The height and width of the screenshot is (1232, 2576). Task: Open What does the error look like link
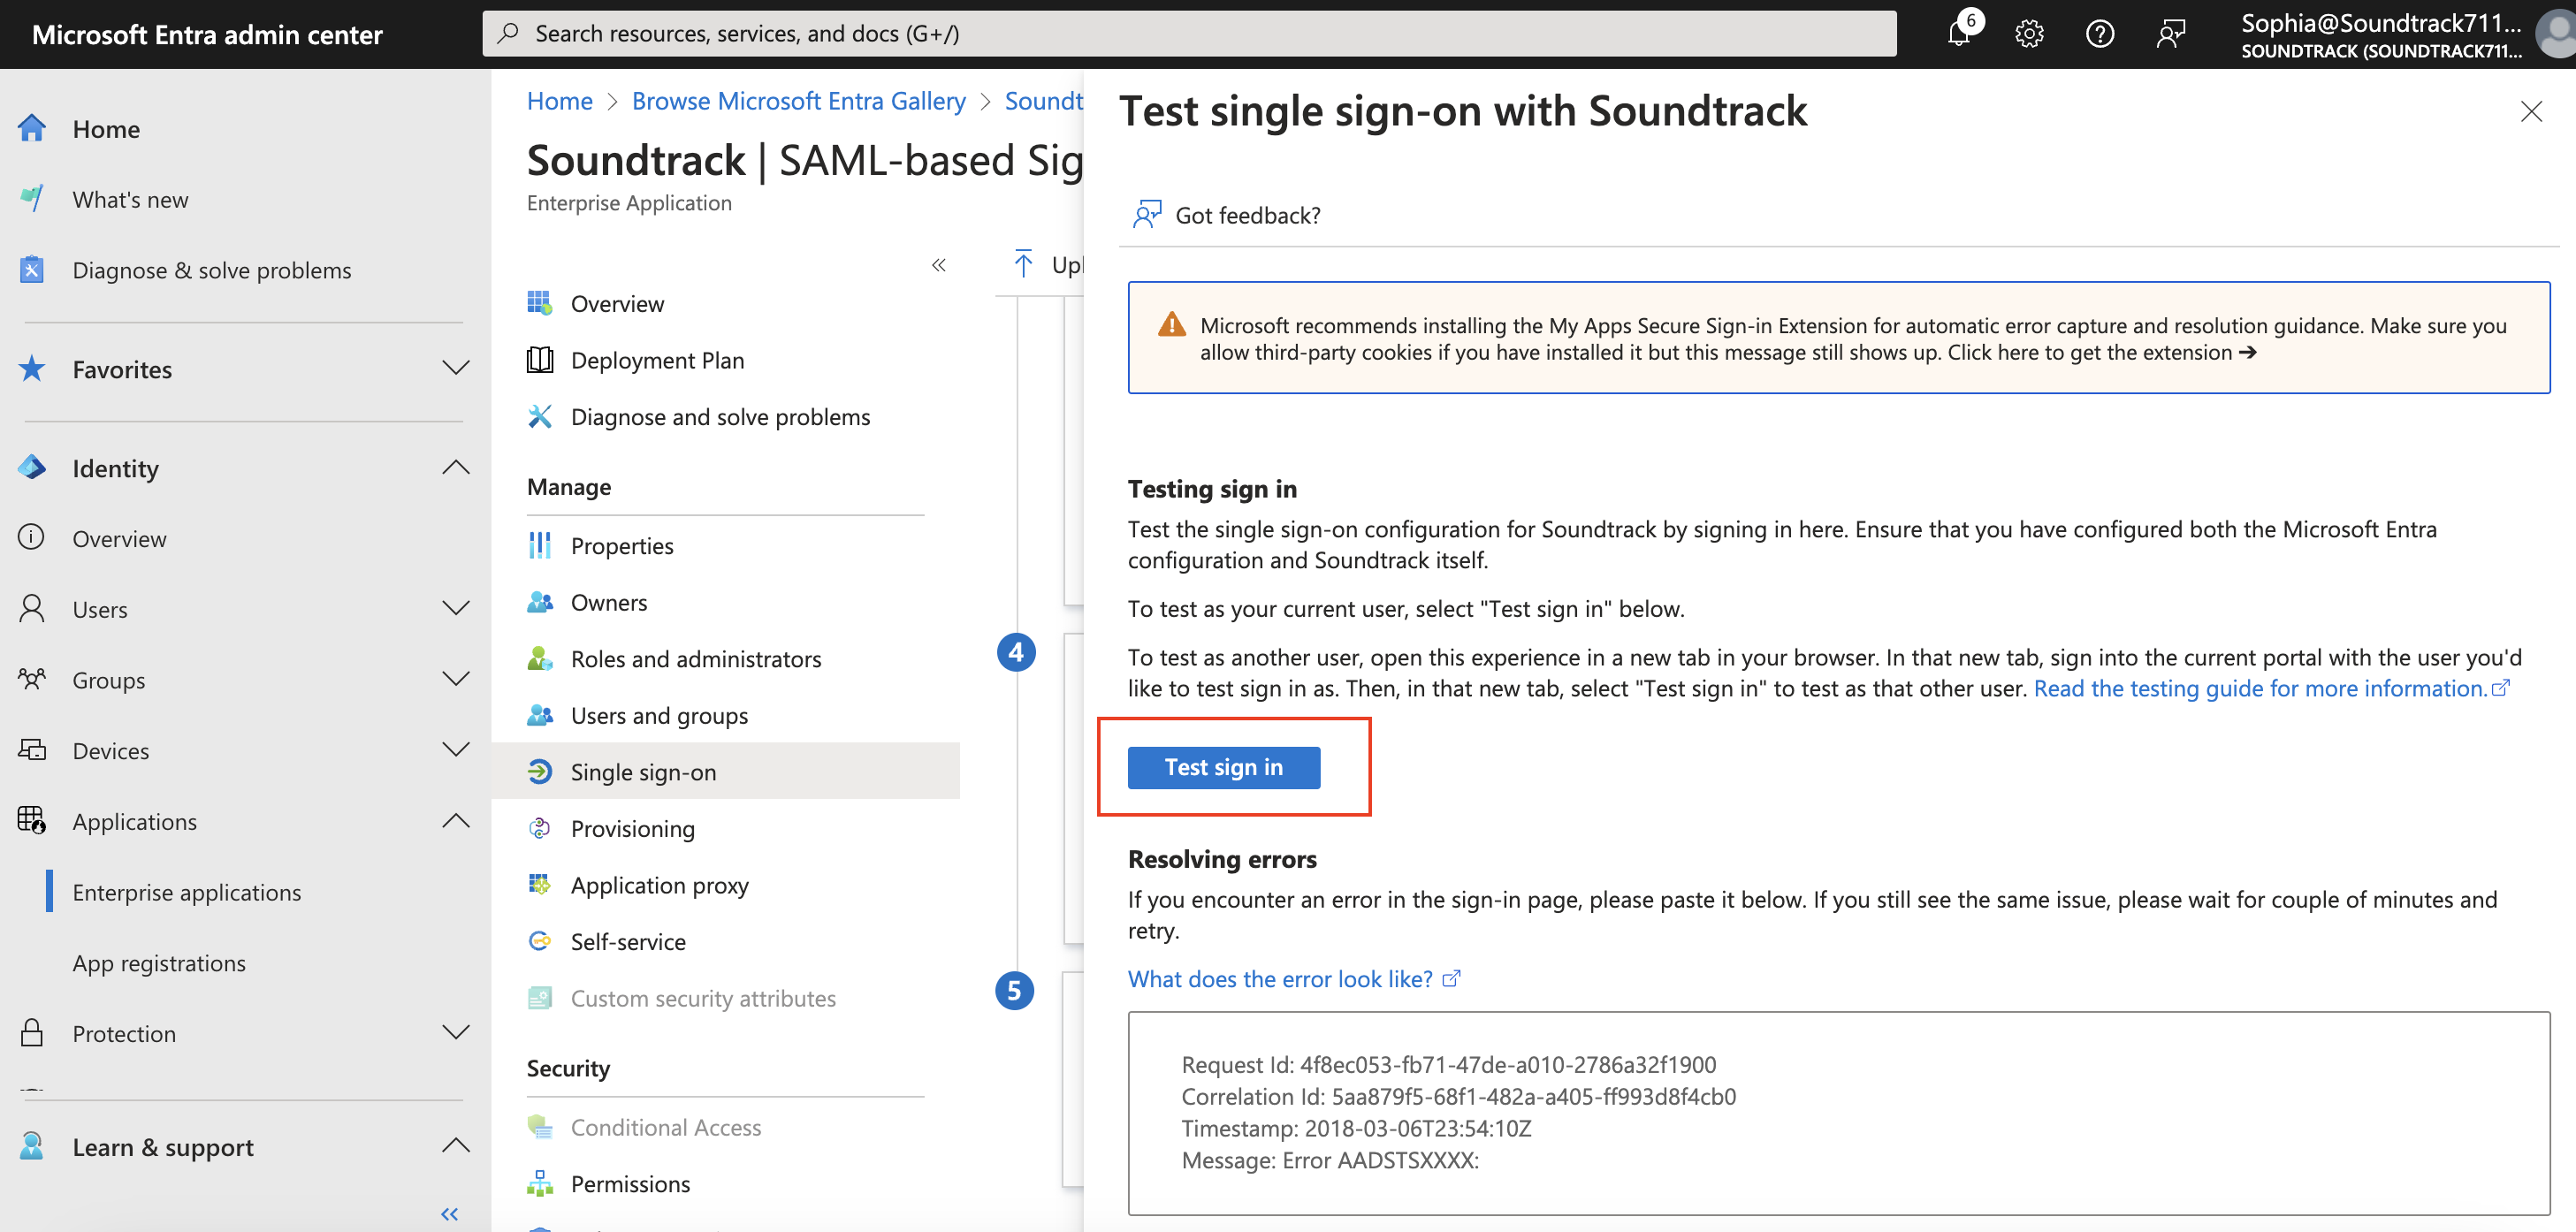click(1294, 978)
